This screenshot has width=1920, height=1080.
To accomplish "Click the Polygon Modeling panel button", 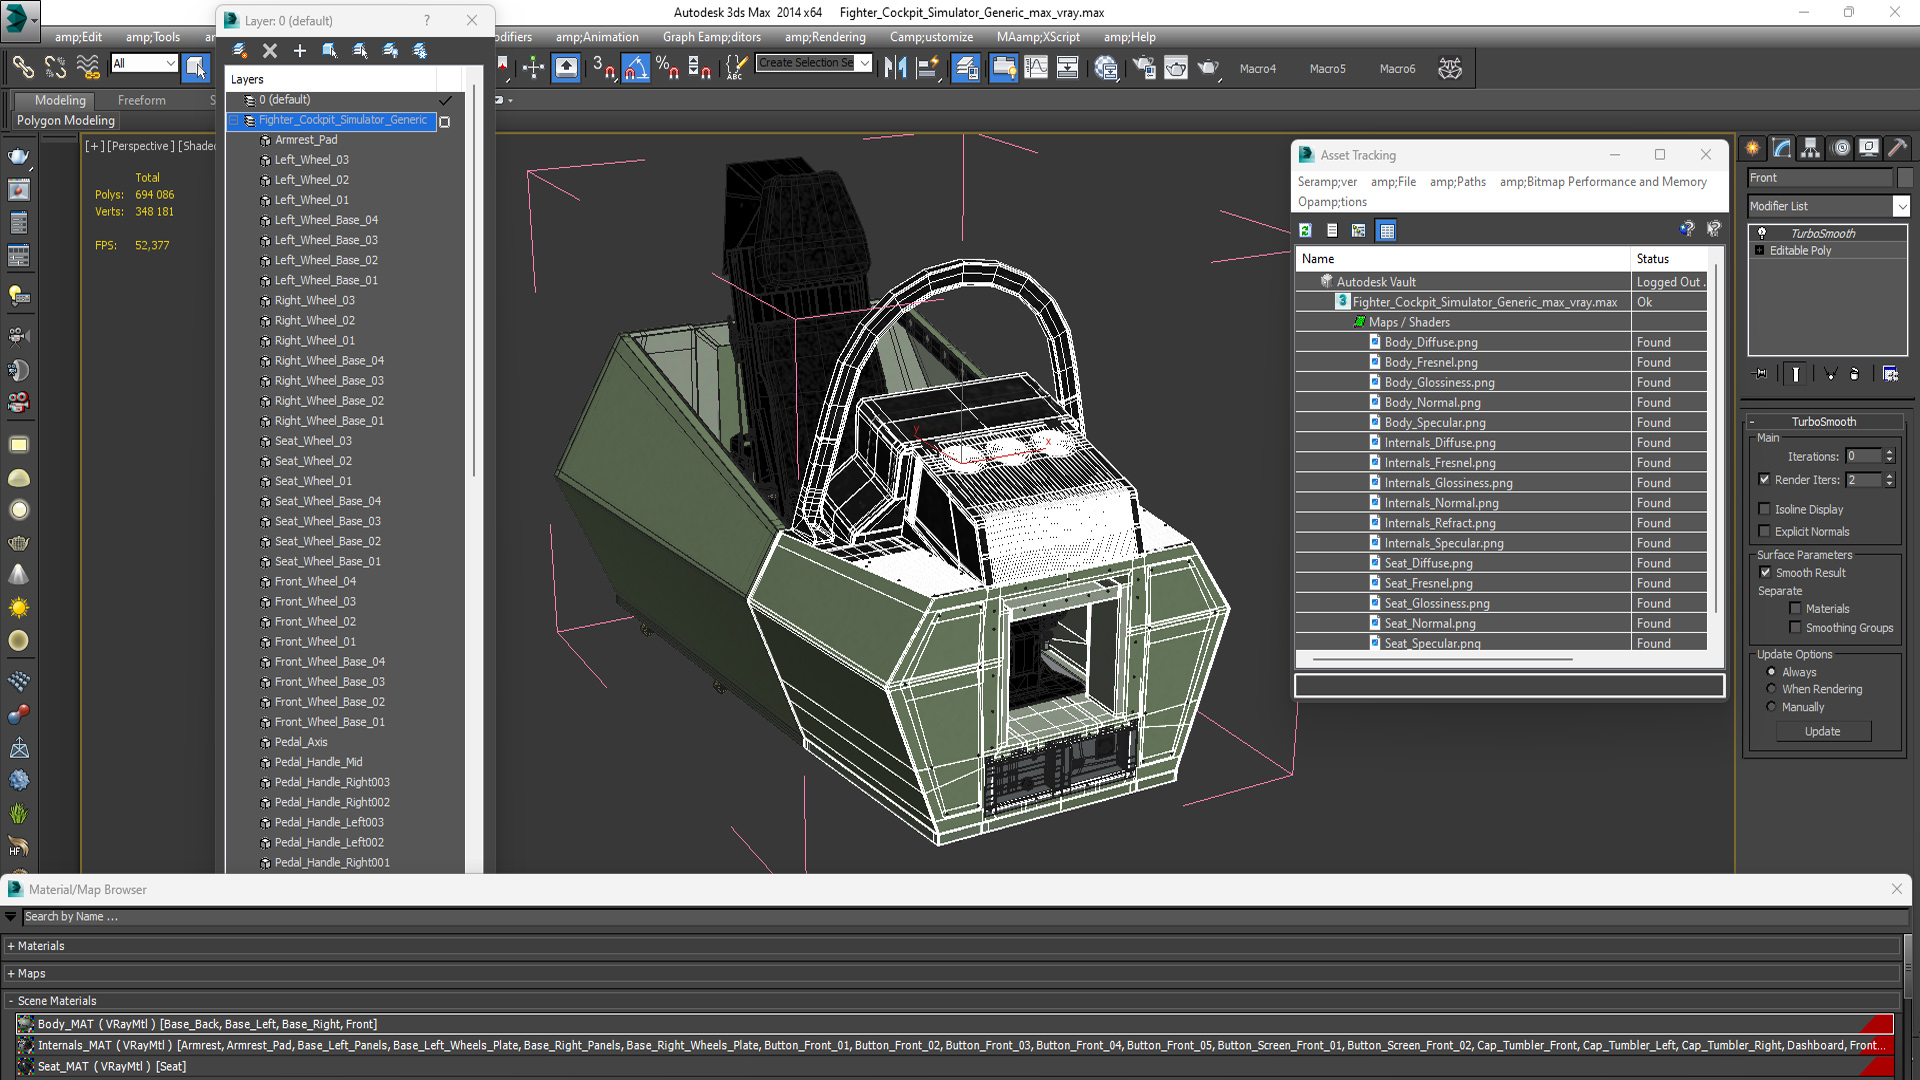I will point(66,121).
